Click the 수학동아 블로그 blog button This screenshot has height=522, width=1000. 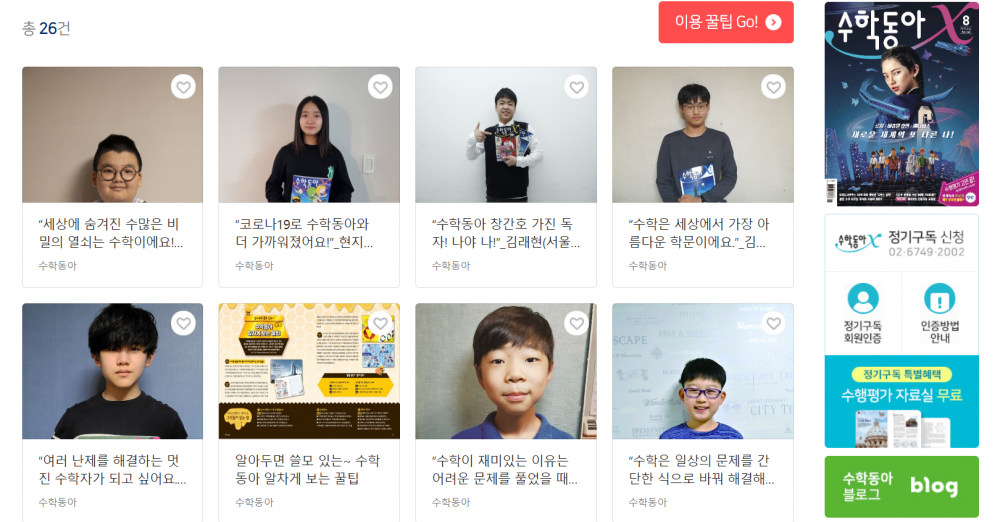click(x=901, y=486)
